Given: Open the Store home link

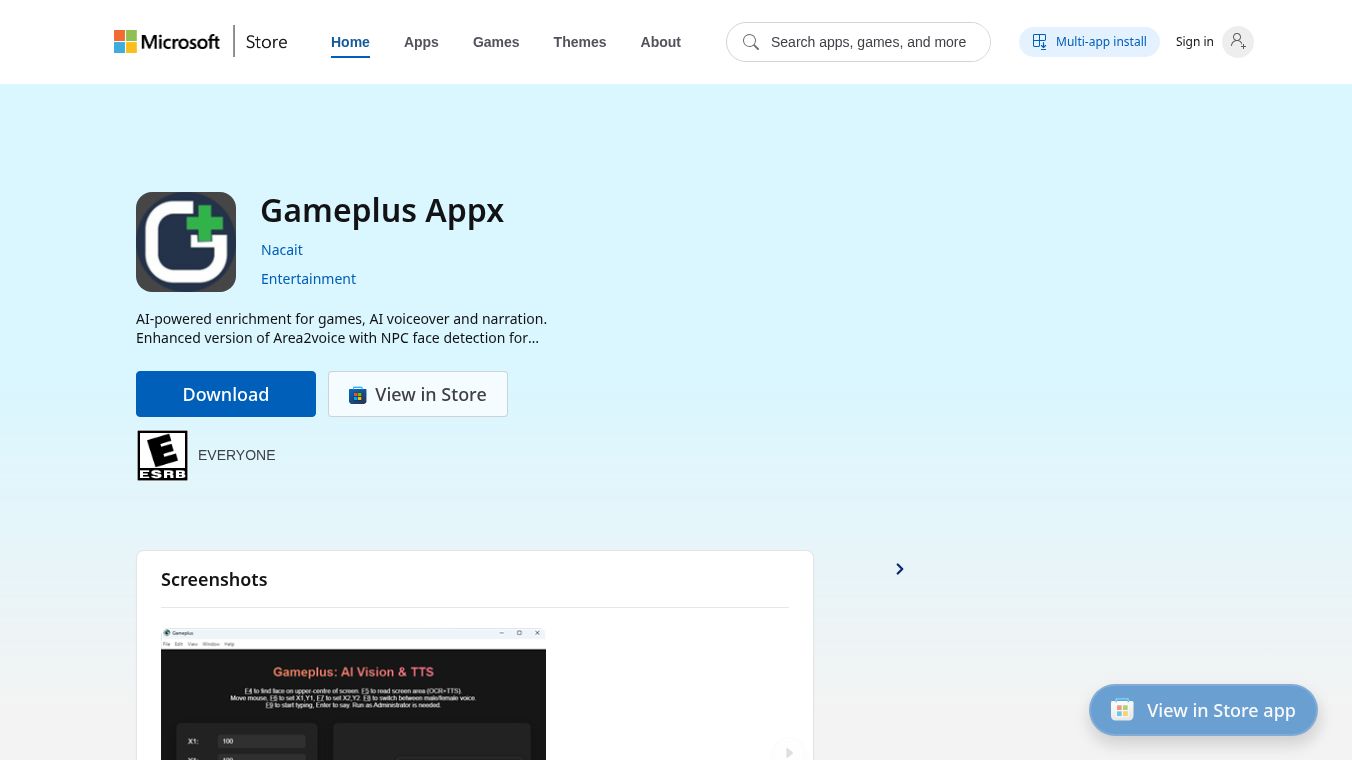Looking at the screenshot, I should [x=266, y=42].
